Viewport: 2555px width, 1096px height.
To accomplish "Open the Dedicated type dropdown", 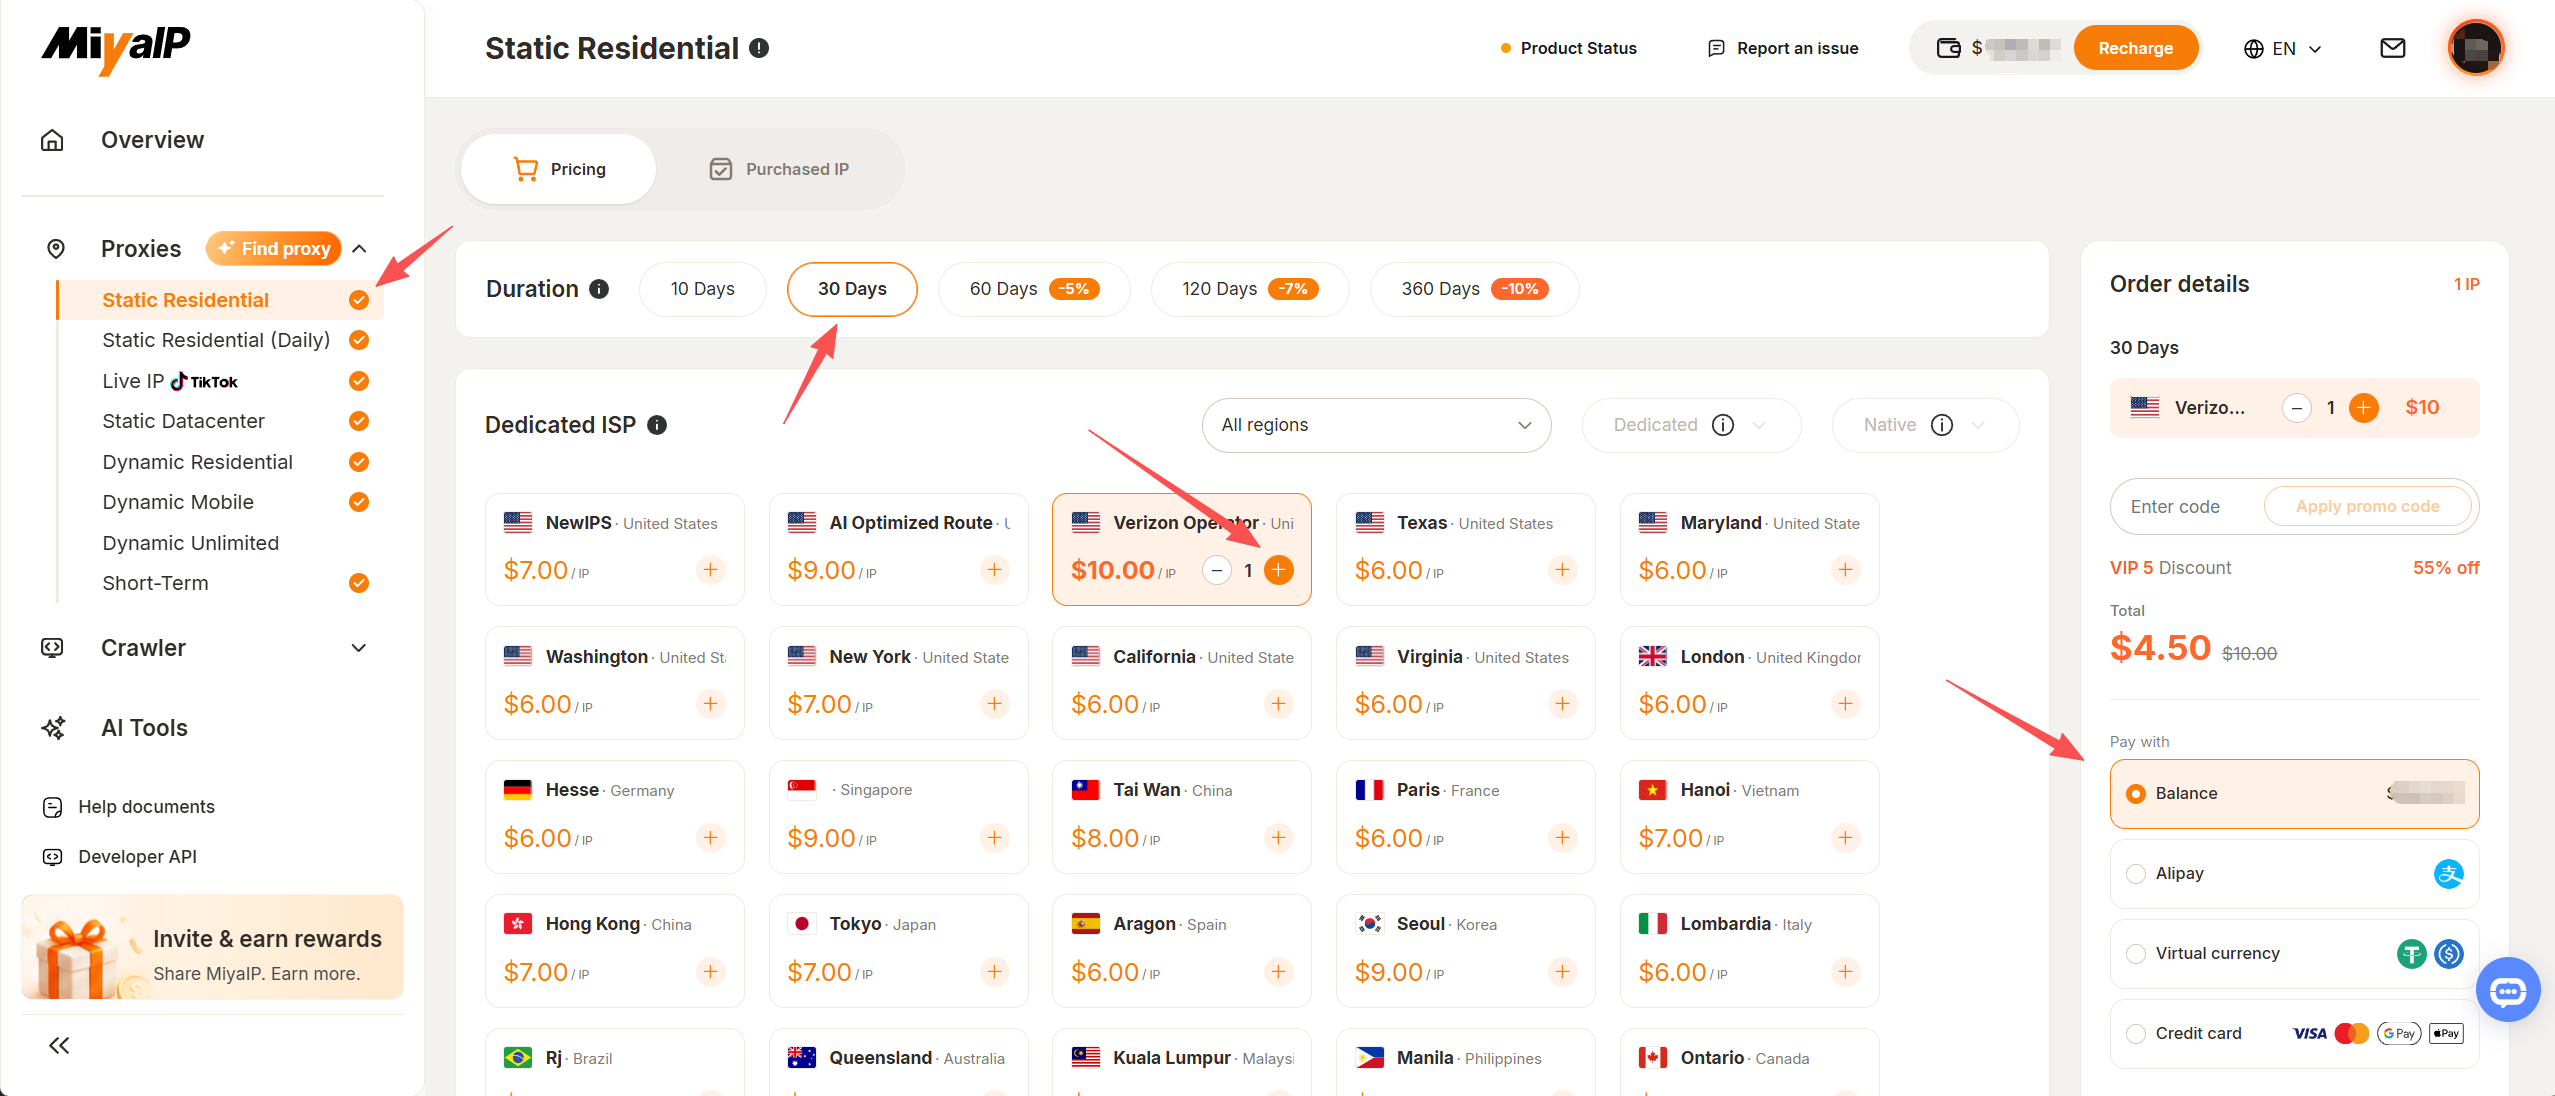I will click(1691, 425).
